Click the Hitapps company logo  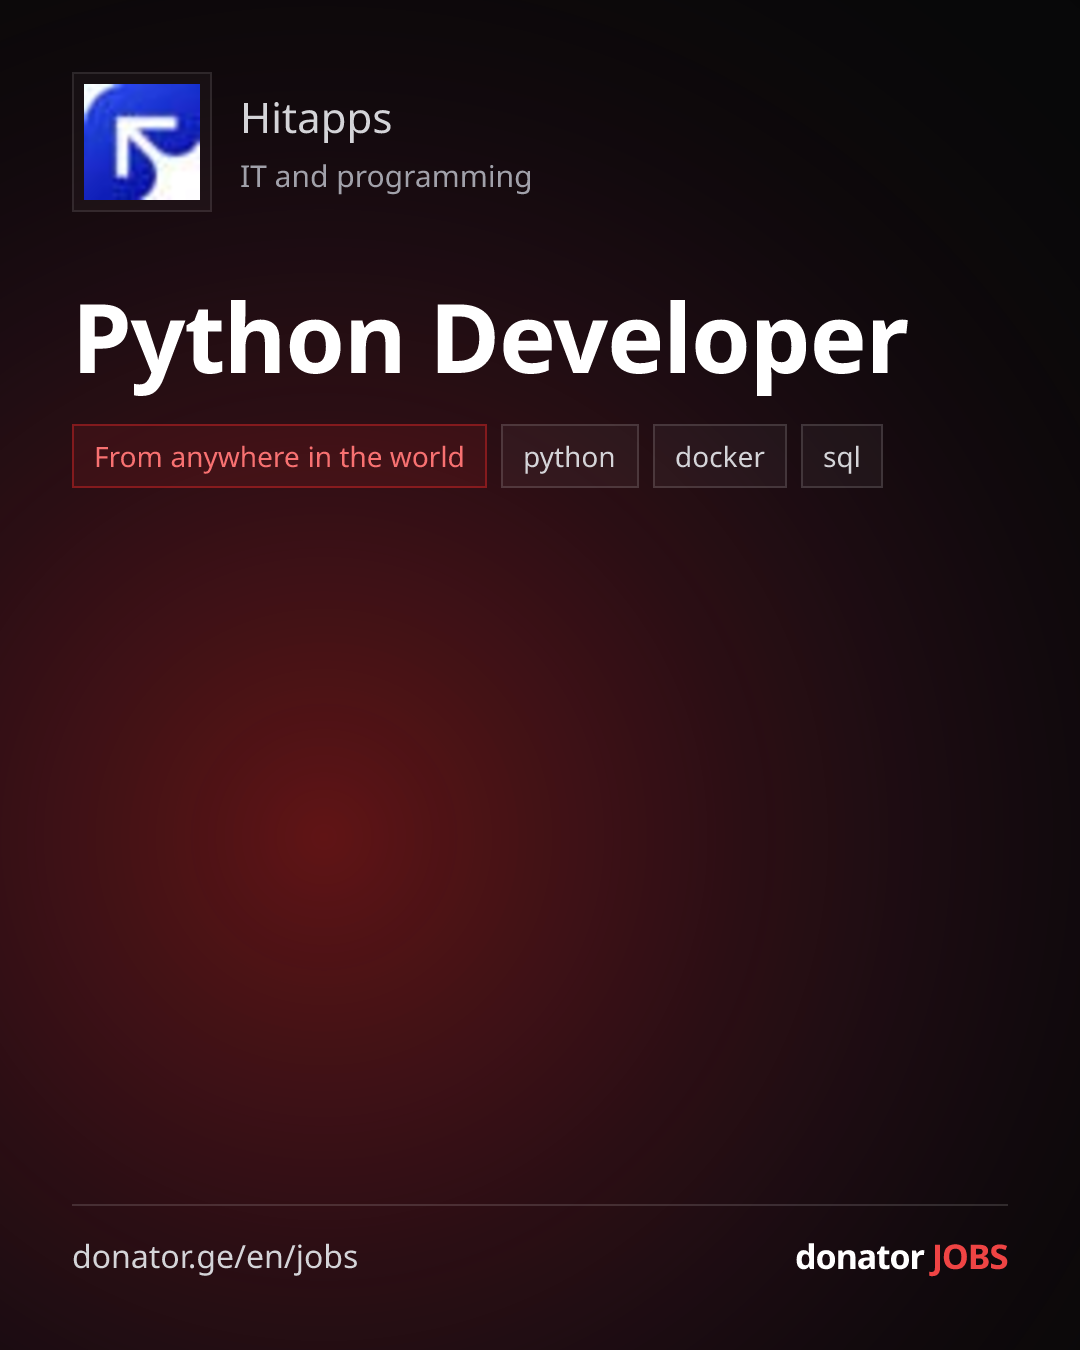(142, 142)
